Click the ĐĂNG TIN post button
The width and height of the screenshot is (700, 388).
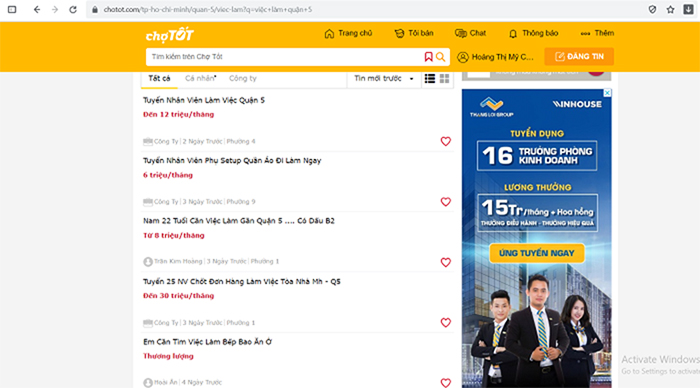click(x=579, y=57)
